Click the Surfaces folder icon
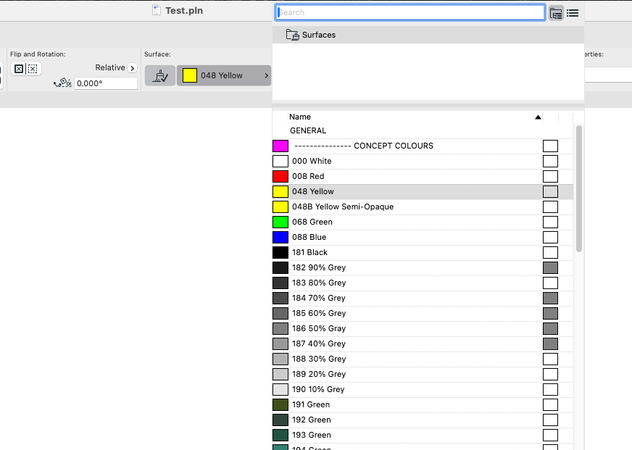 292,35
